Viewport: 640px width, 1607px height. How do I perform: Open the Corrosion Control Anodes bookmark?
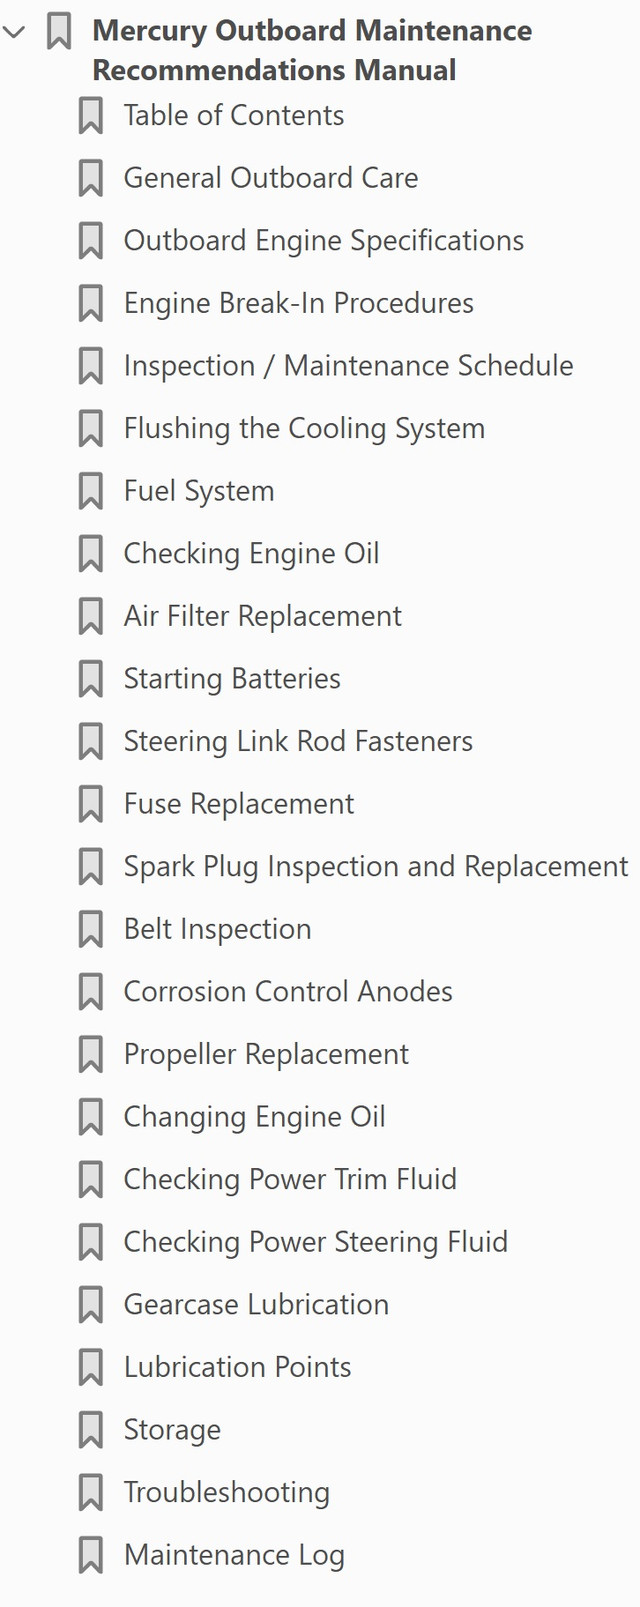click(288, 991)
